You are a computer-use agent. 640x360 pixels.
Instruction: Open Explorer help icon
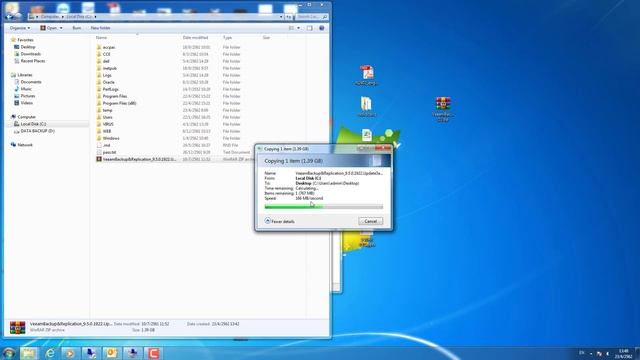point(322,28)
